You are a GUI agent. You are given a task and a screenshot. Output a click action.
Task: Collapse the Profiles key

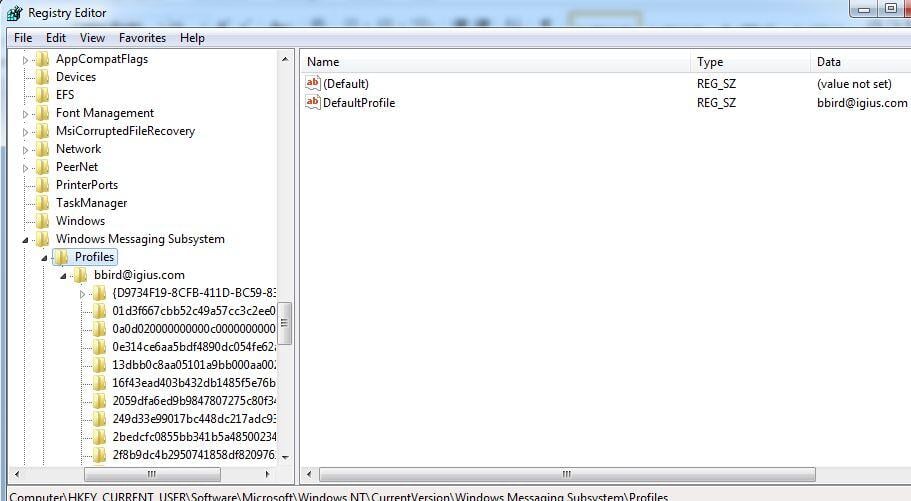click(44, 257)
